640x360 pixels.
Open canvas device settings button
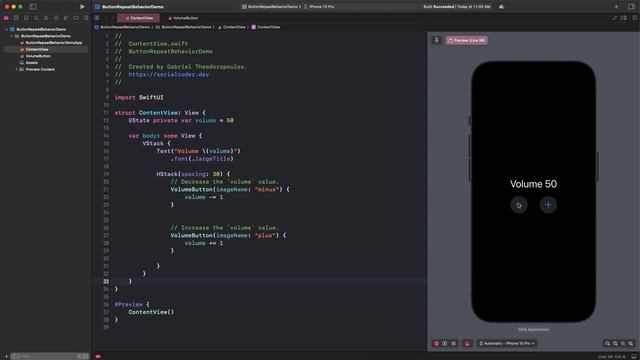[x=467, y=343]
